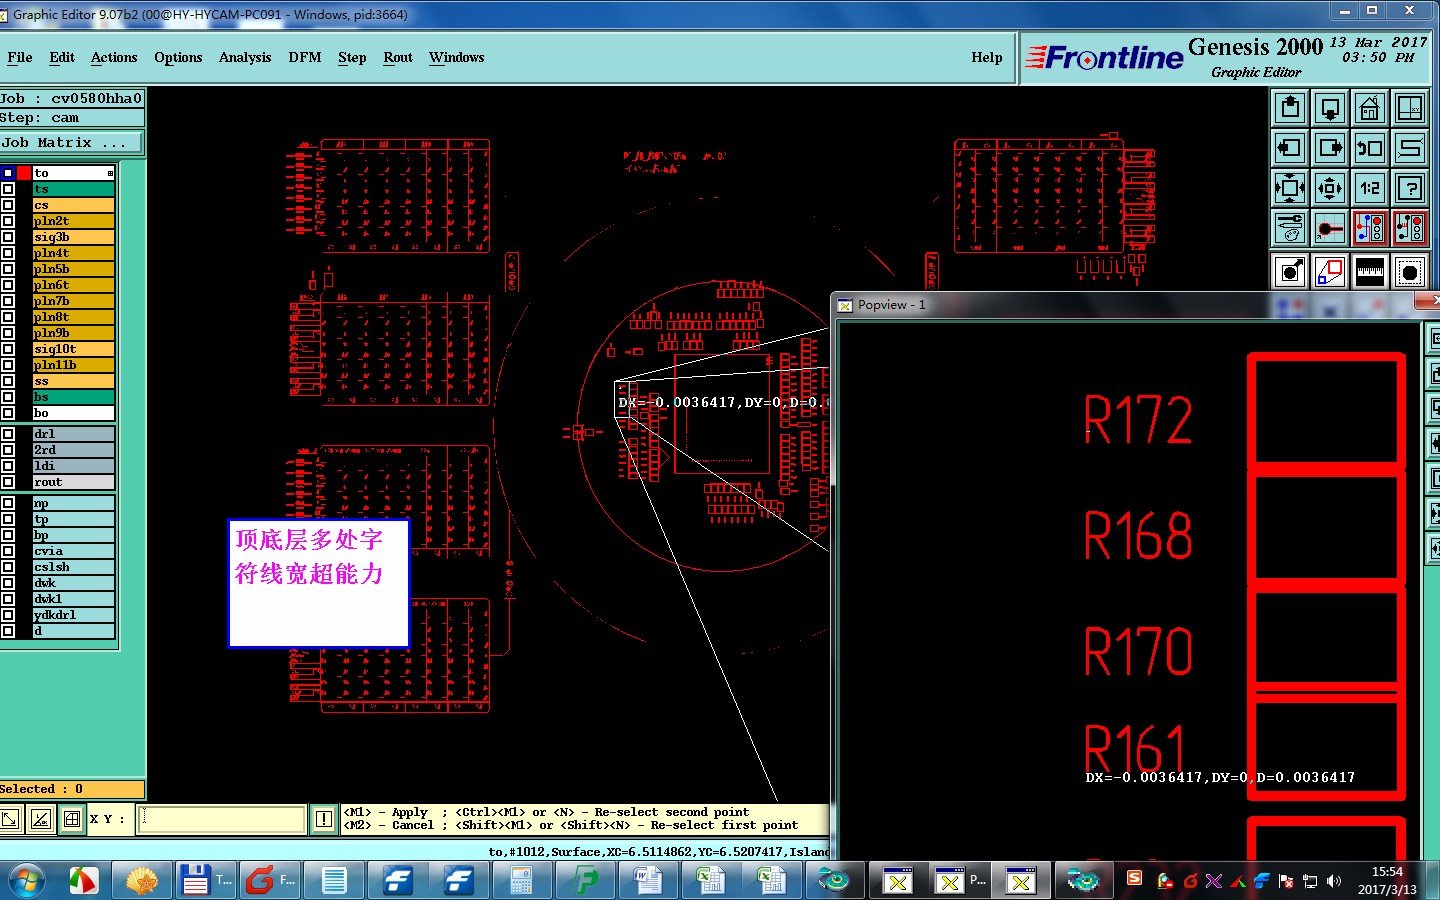Toggle checkbox for layer pln2t
This screenshot has height=900, width=1440.
point(8,221)
